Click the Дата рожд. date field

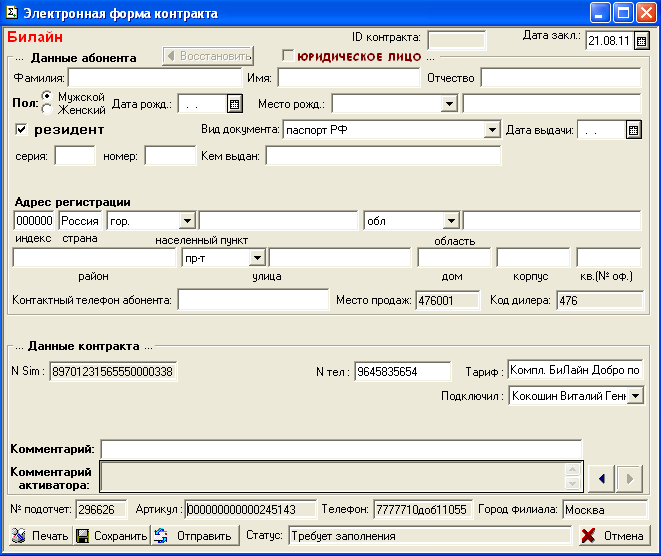[202, 104]
